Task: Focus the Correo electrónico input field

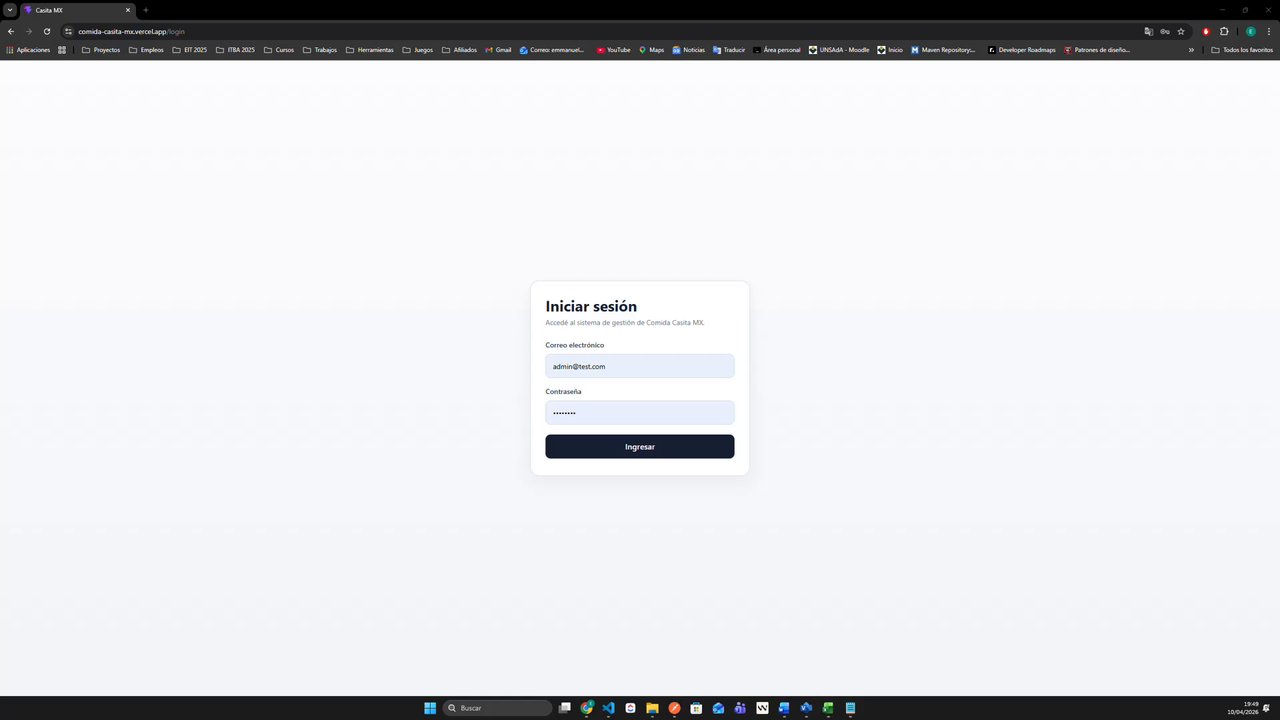Action: click(639, 366)
